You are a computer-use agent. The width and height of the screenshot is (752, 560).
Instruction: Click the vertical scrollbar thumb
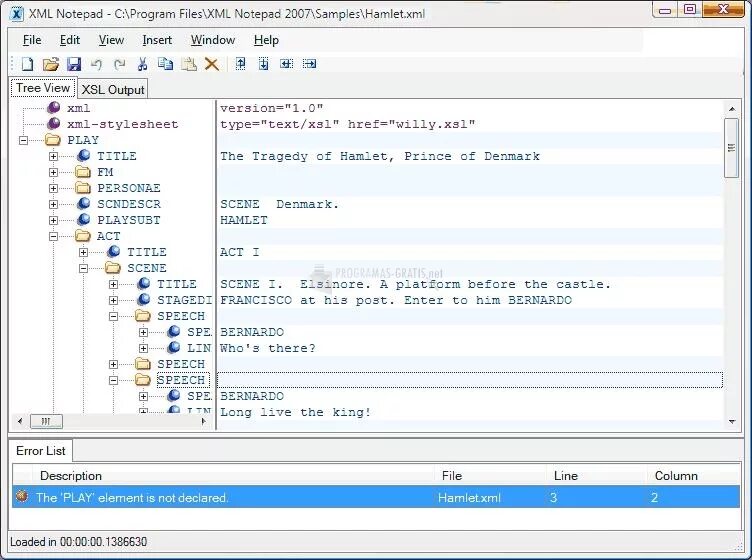tap(731, 148)
